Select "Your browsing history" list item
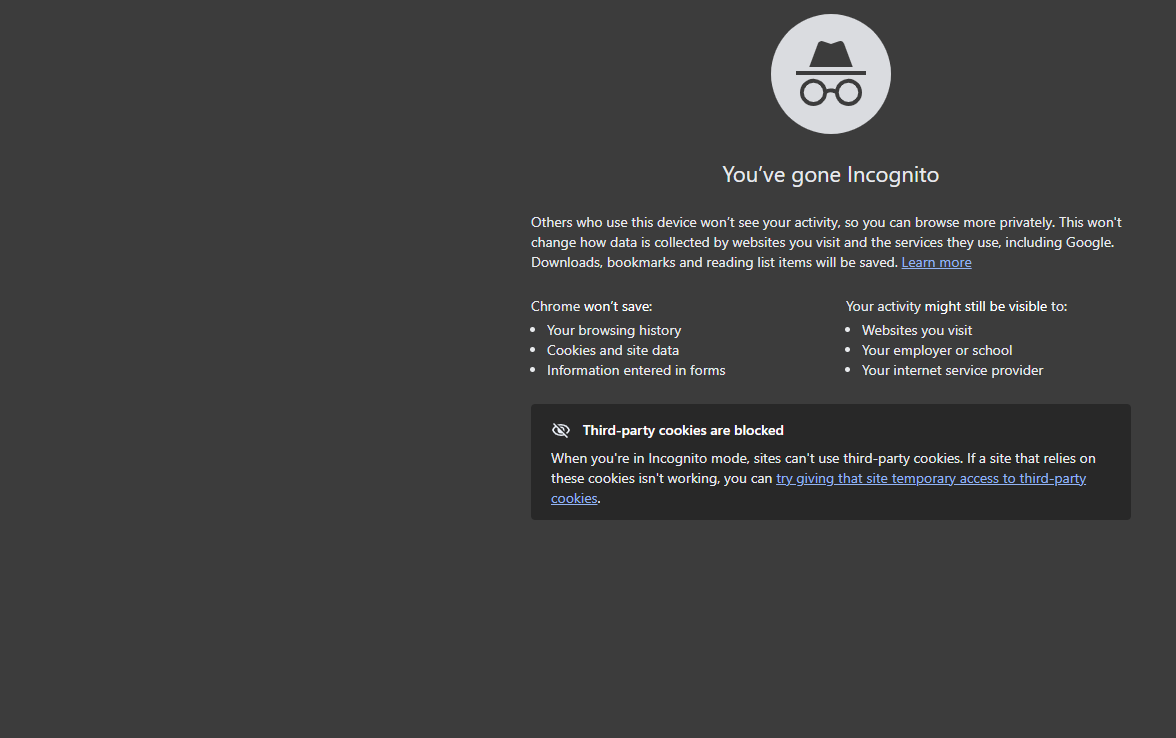 click(614, 330)
